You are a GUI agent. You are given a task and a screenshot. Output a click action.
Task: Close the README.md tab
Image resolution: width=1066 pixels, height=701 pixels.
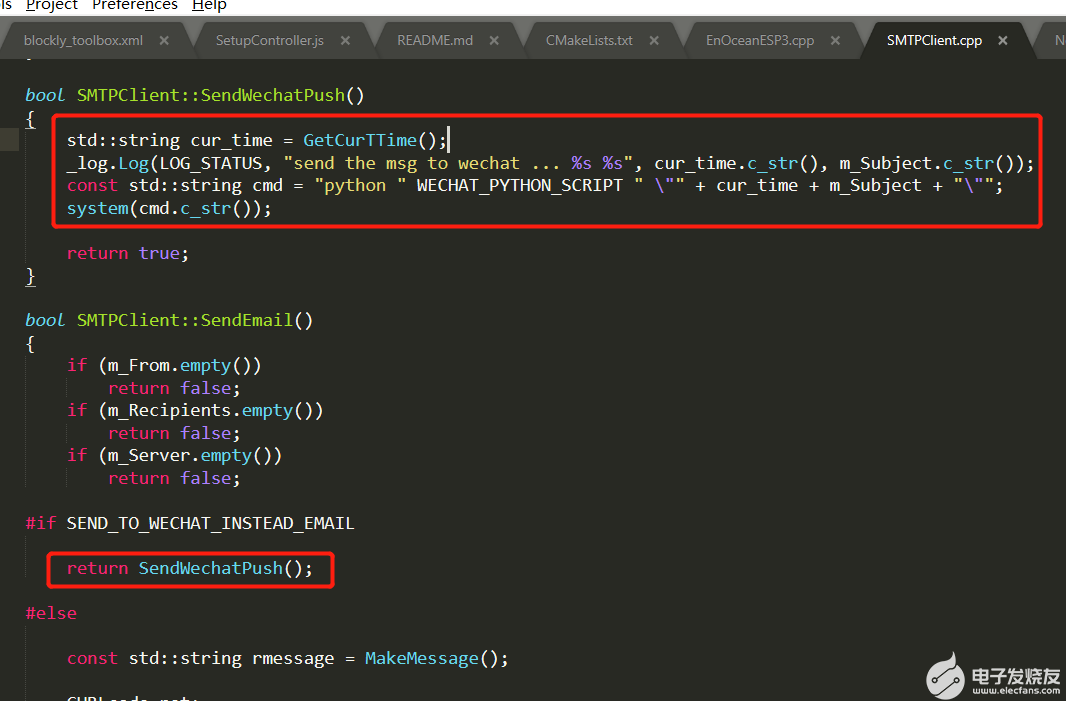494,41
